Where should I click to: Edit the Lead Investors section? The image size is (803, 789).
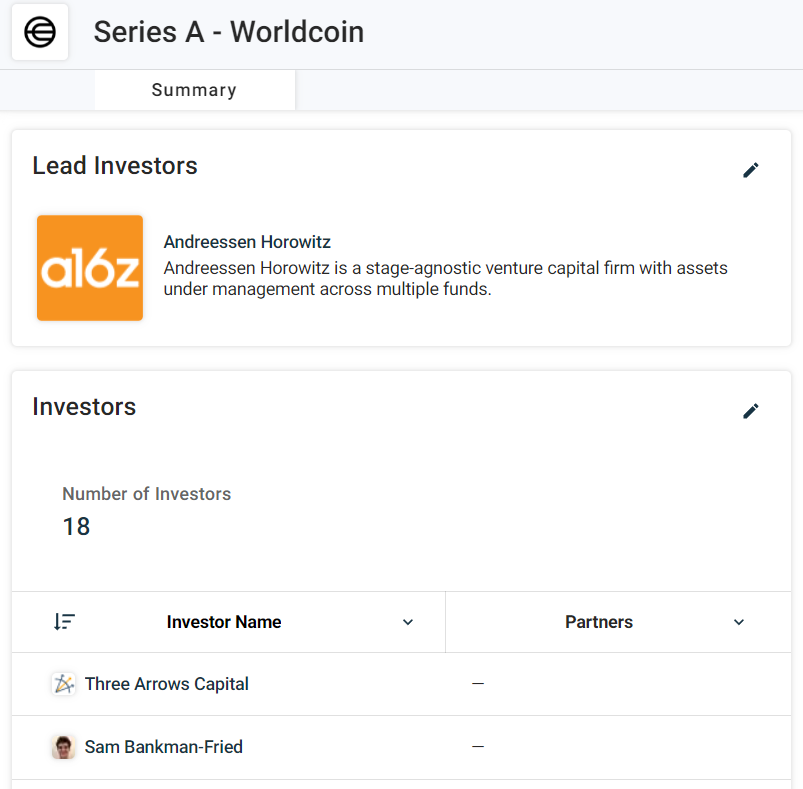tap(751, 170)
